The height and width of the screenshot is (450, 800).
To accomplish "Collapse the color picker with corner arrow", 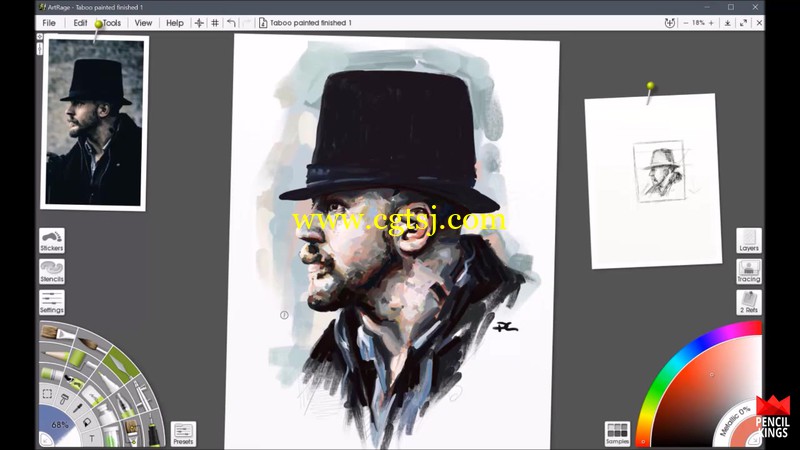I will tap(755, 441).
